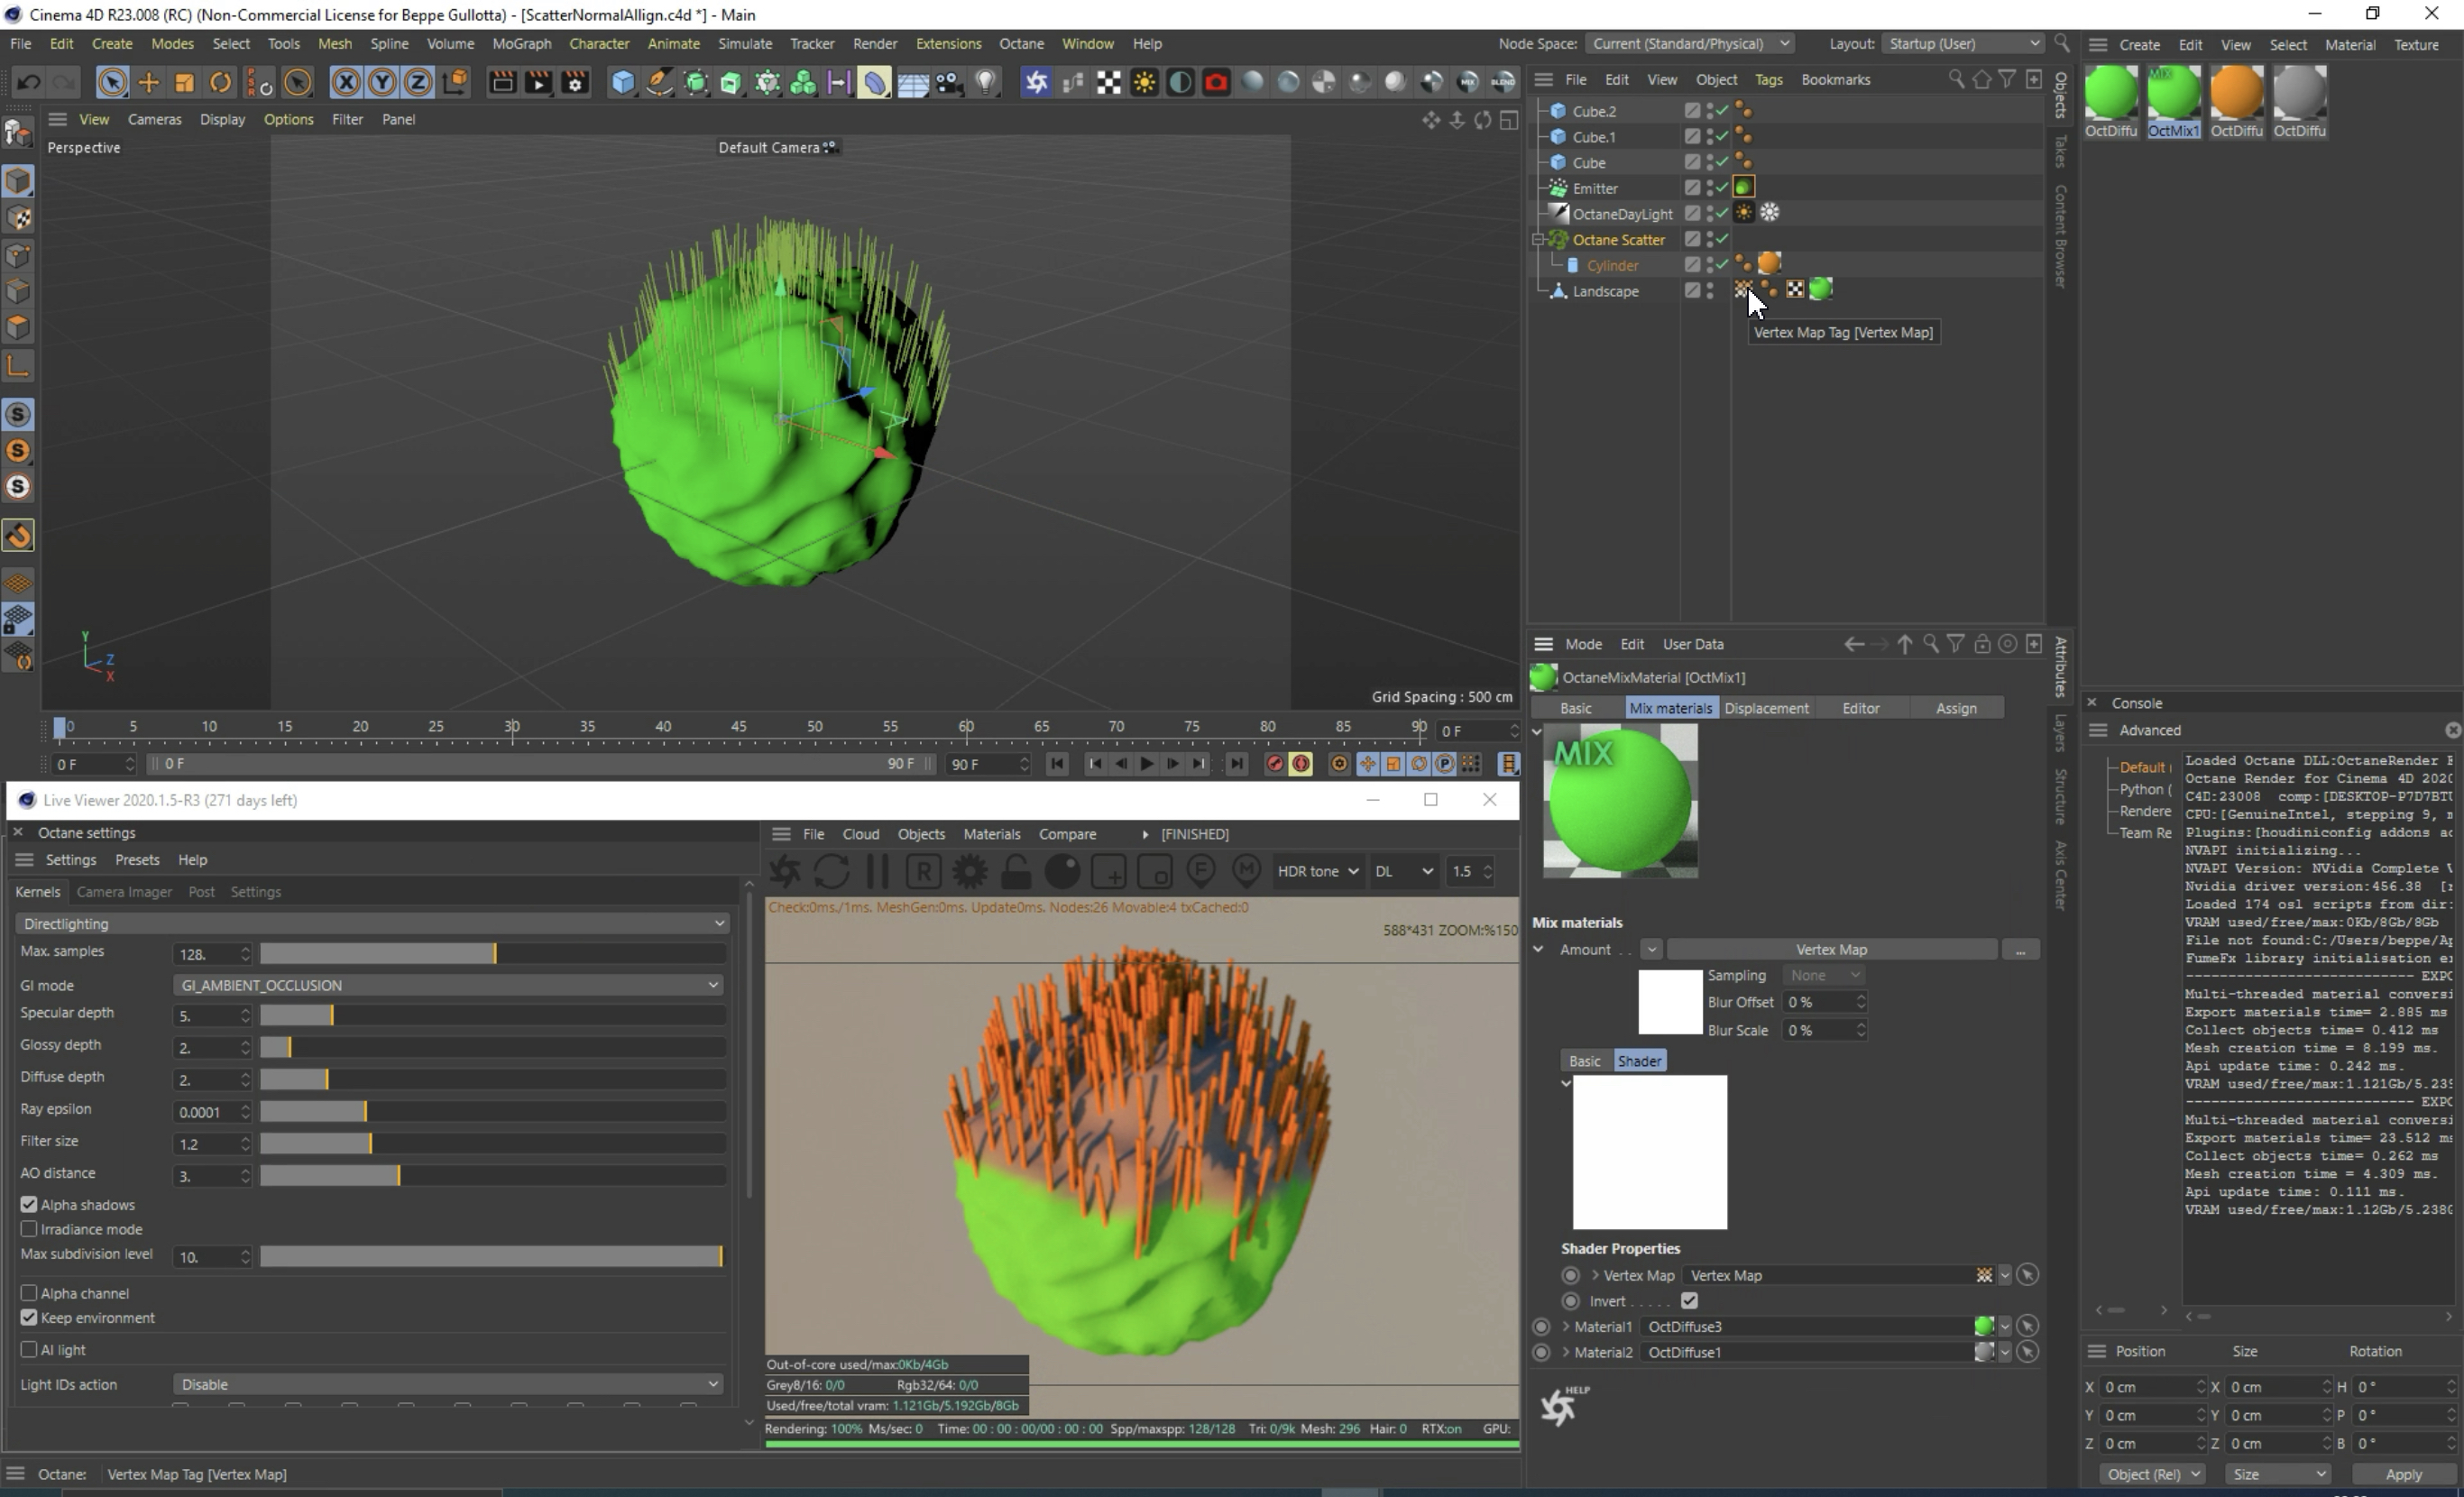
Task: Adjust the Max. samples slider
Action: click(x=494, y=953)
